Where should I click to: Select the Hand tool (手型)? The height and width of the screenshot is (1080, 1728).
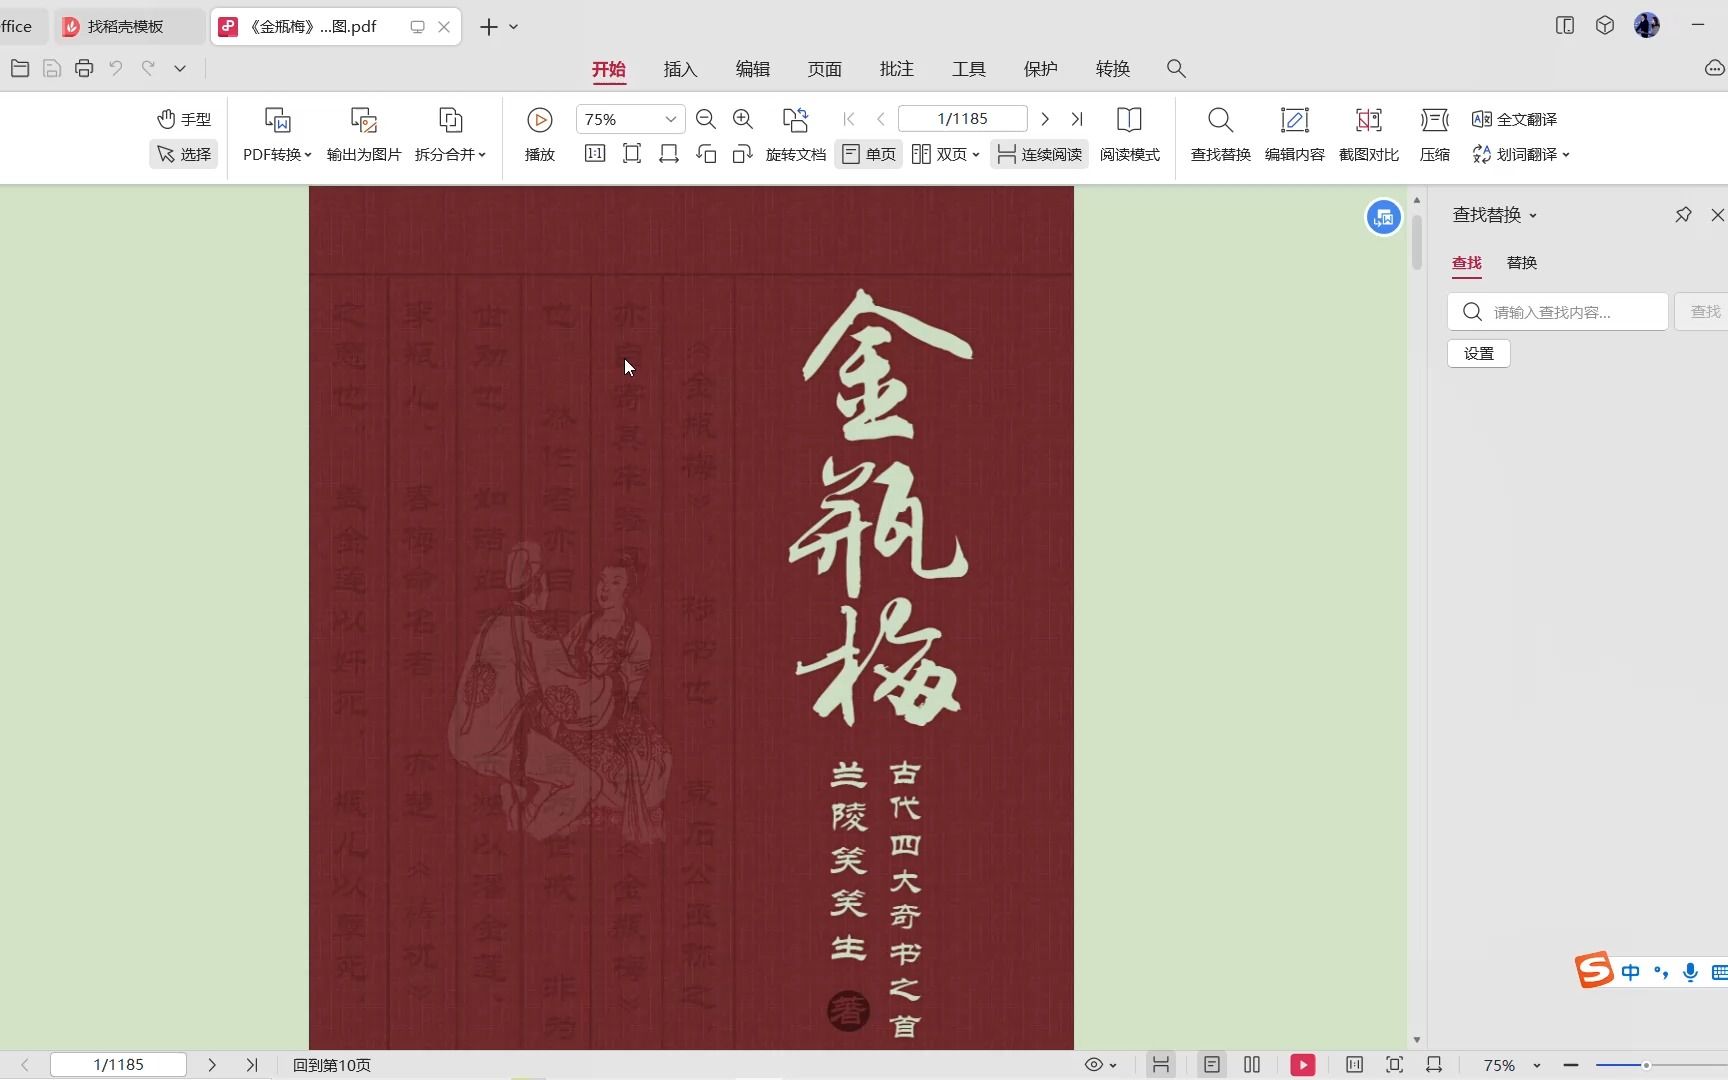coord(184,119)
